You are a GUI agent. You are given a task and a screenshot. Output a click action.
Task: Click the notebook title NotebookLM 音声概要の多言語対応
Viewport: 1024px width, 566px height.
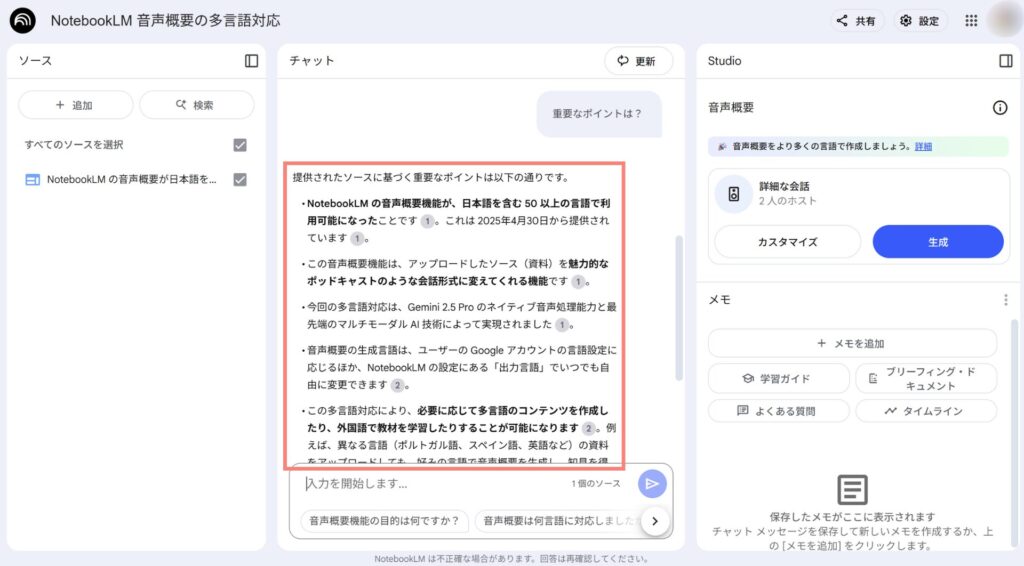click(165, 21)
